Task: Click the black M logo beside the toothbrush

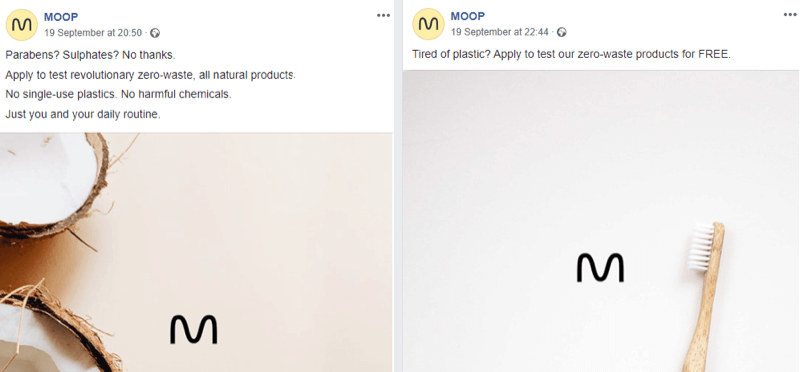Action: (x=600, y=267)
